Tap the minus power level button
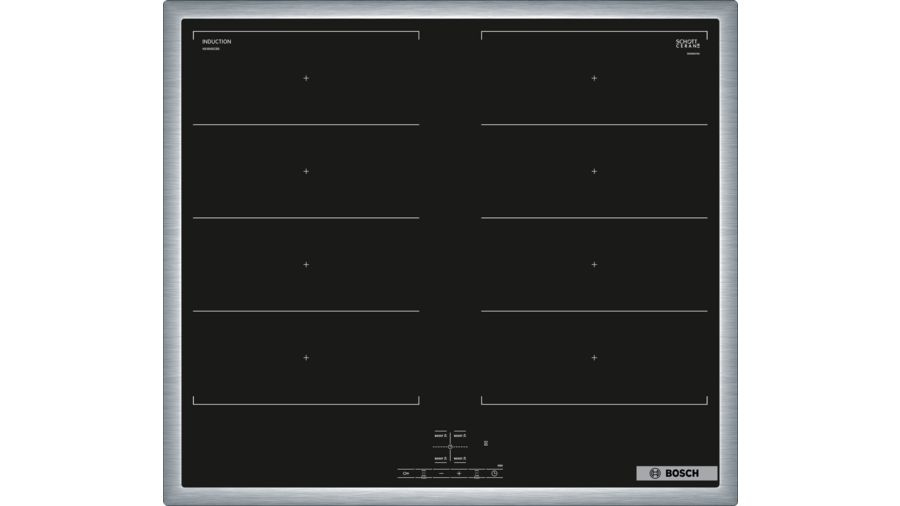The image size is (900, 506). [441, 473]
